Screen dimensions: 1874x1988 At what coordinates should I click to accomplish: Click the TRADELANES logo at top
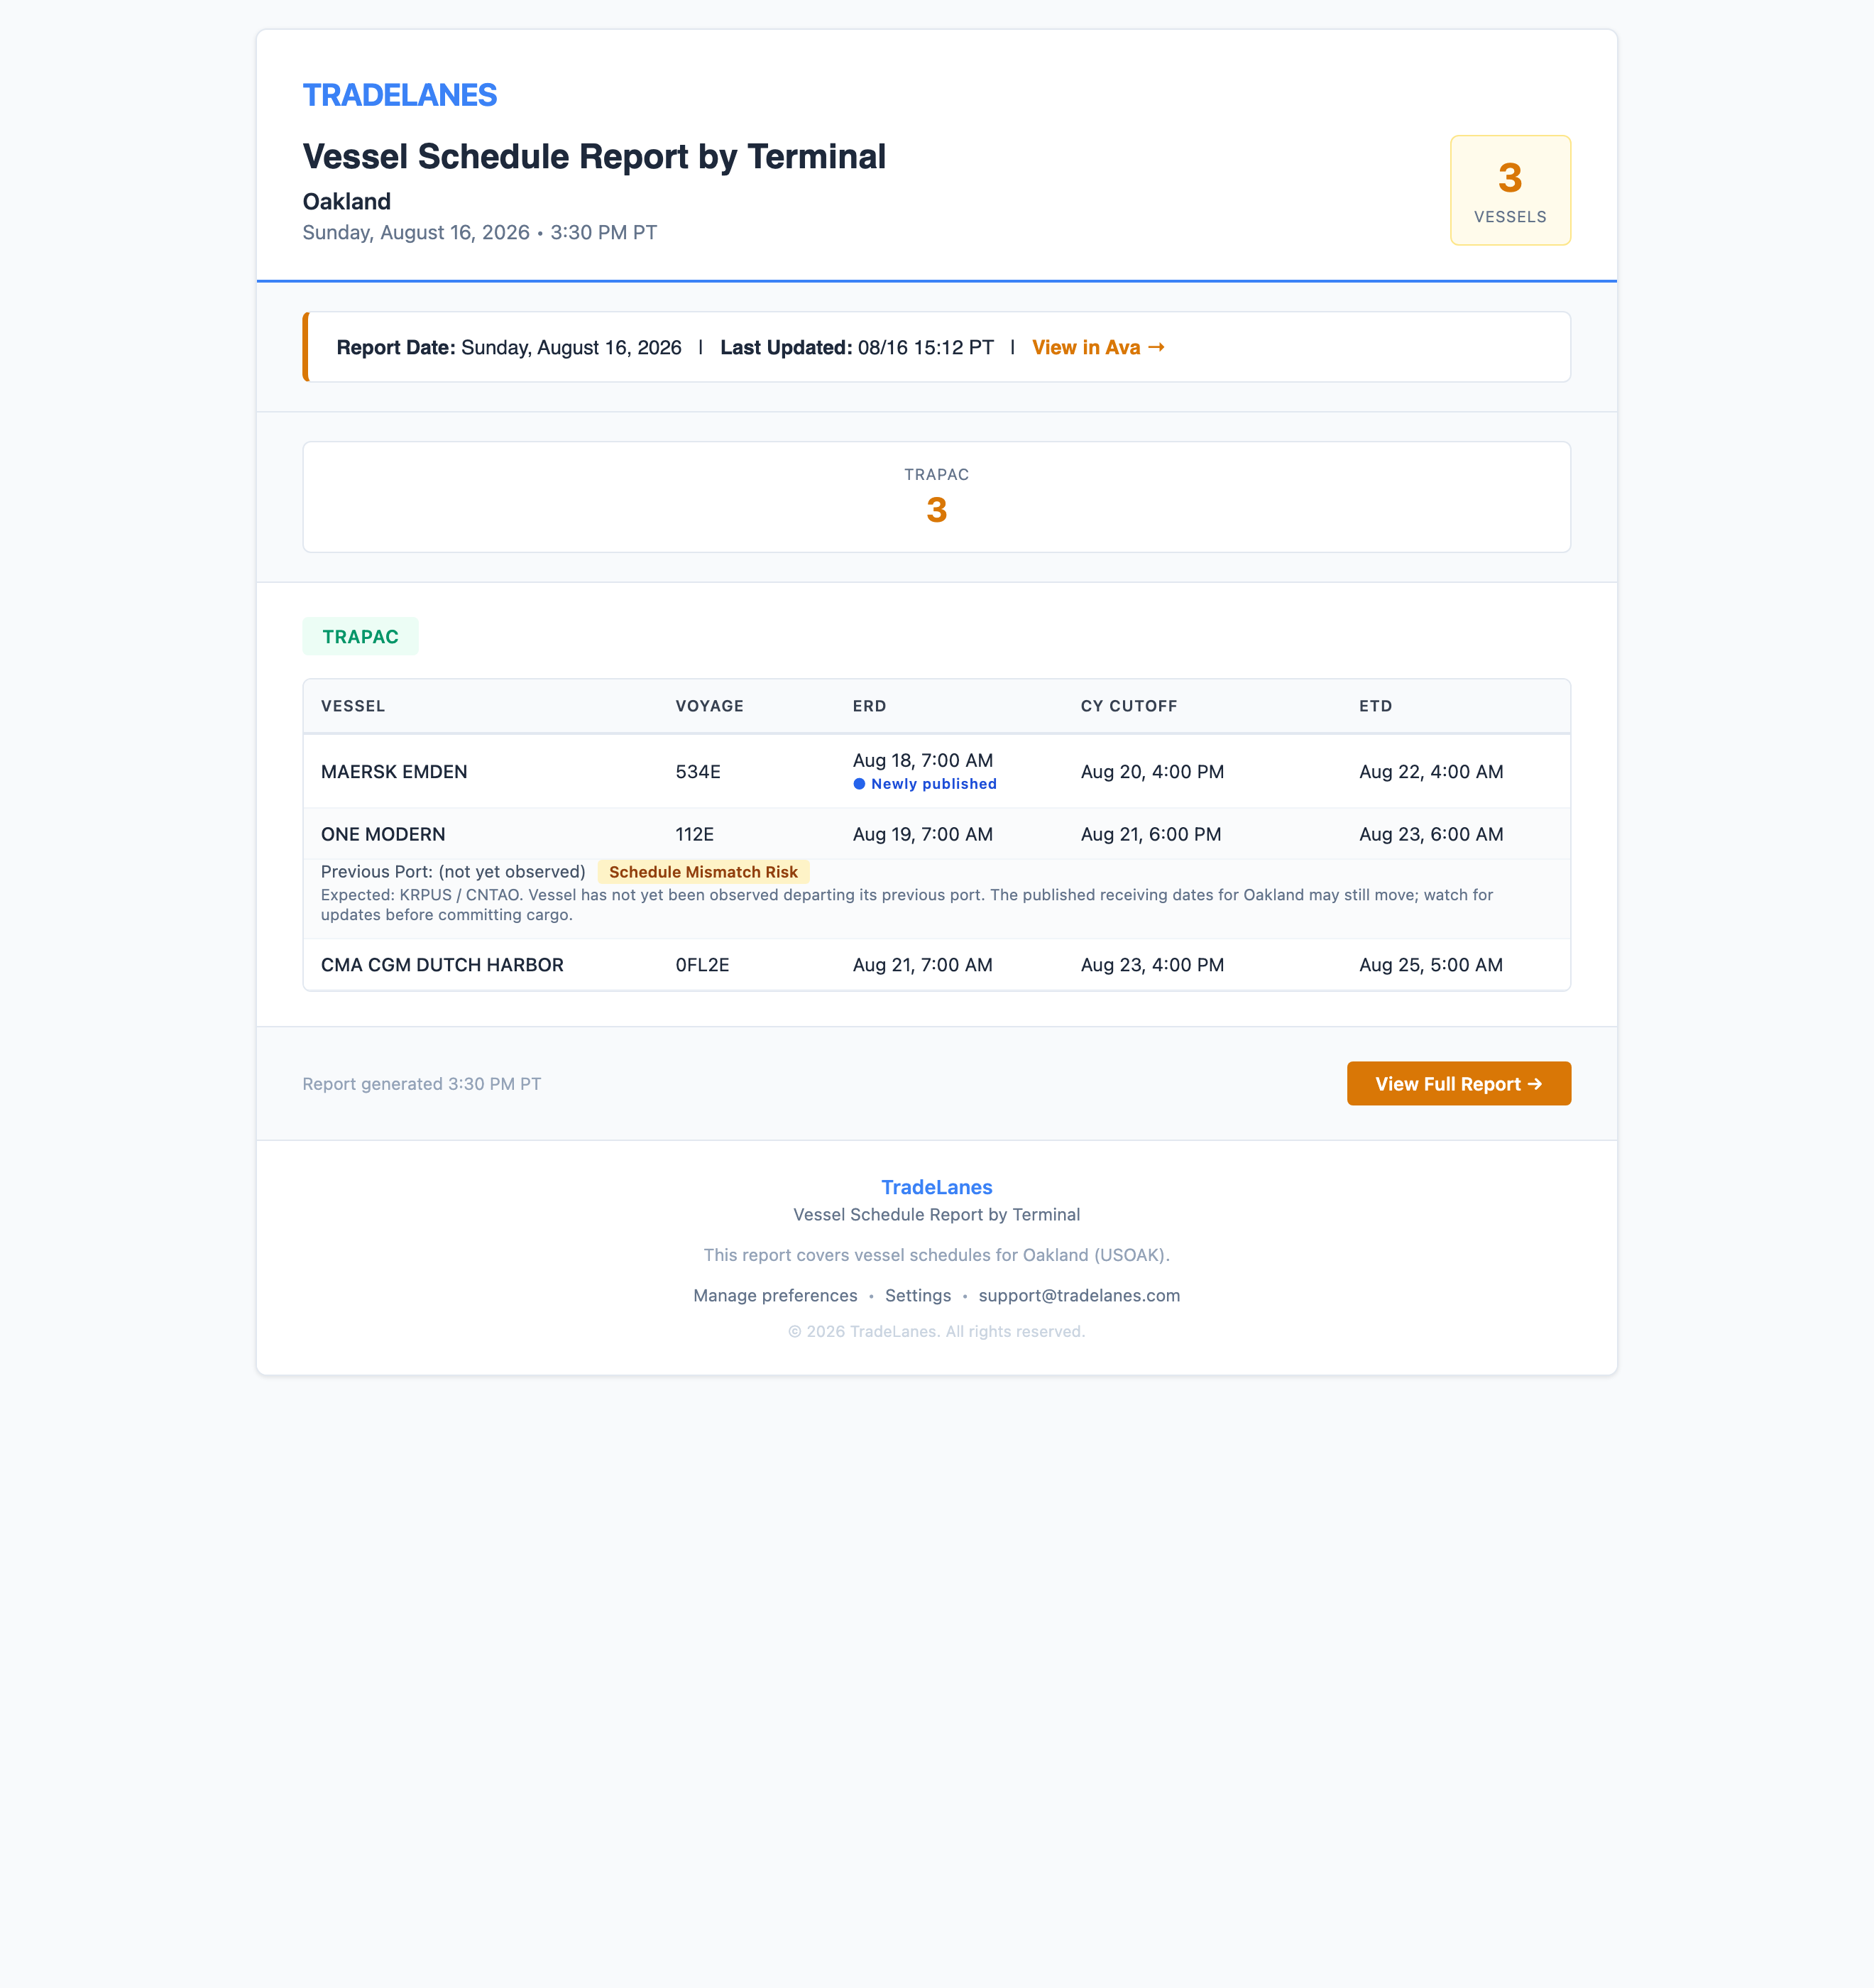click(399, 95)
